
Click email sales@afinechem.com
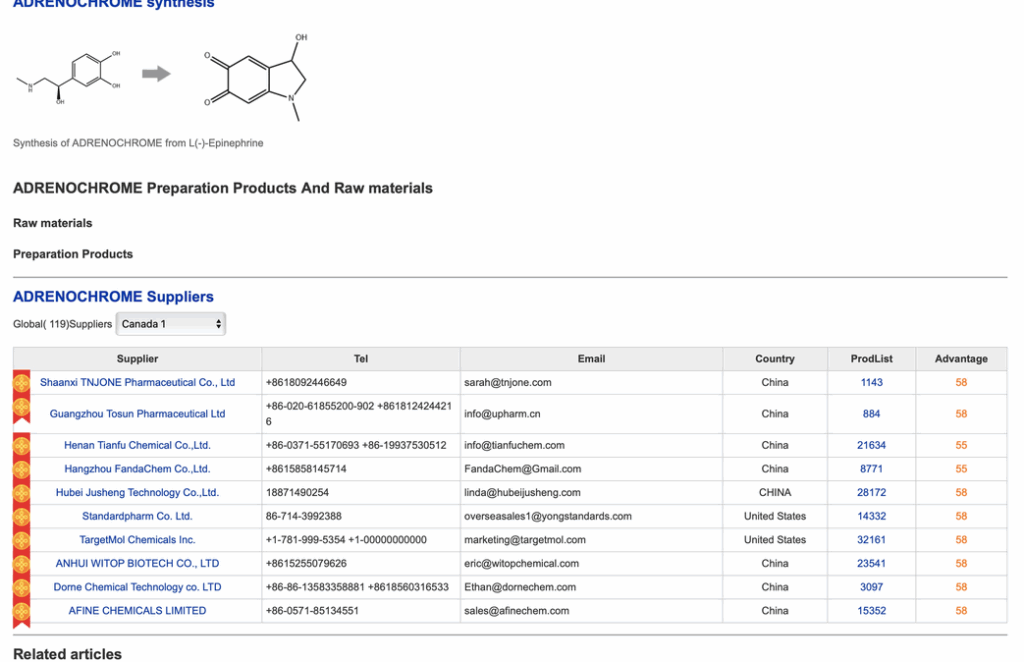point(517,610)
